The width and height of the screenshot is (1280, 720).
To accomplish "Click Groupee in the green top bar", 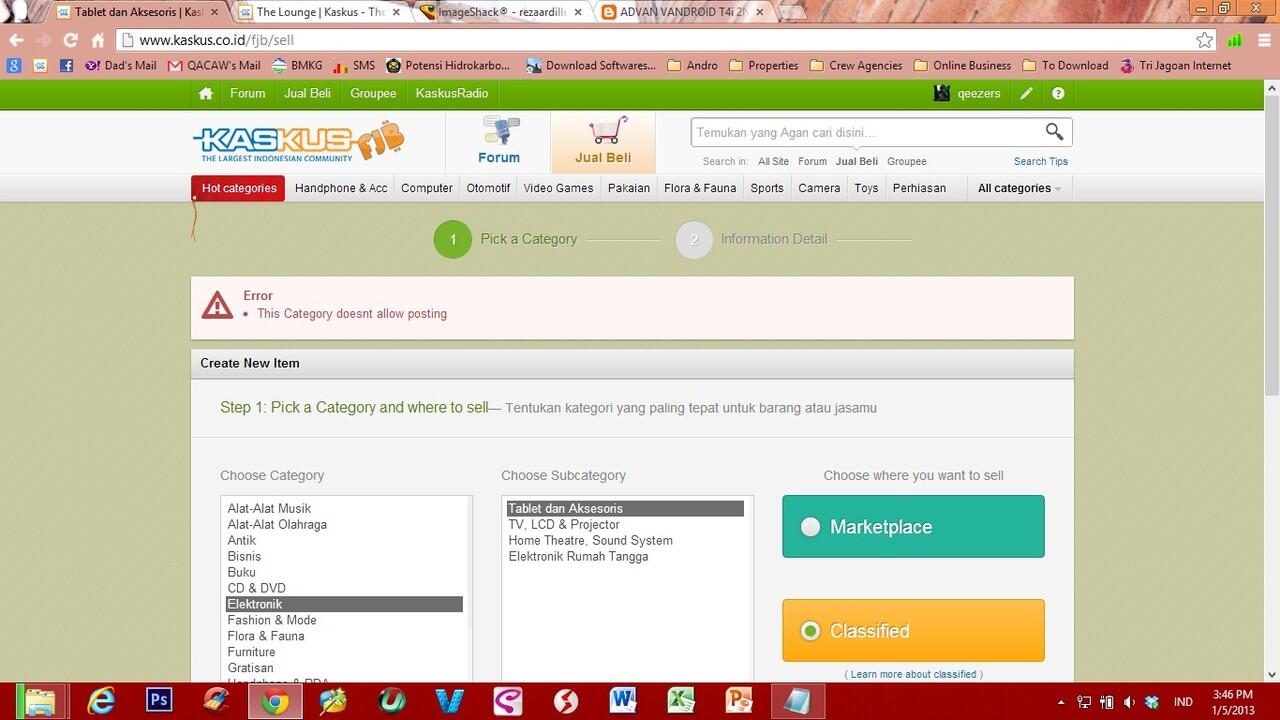I will click(373, 93).
